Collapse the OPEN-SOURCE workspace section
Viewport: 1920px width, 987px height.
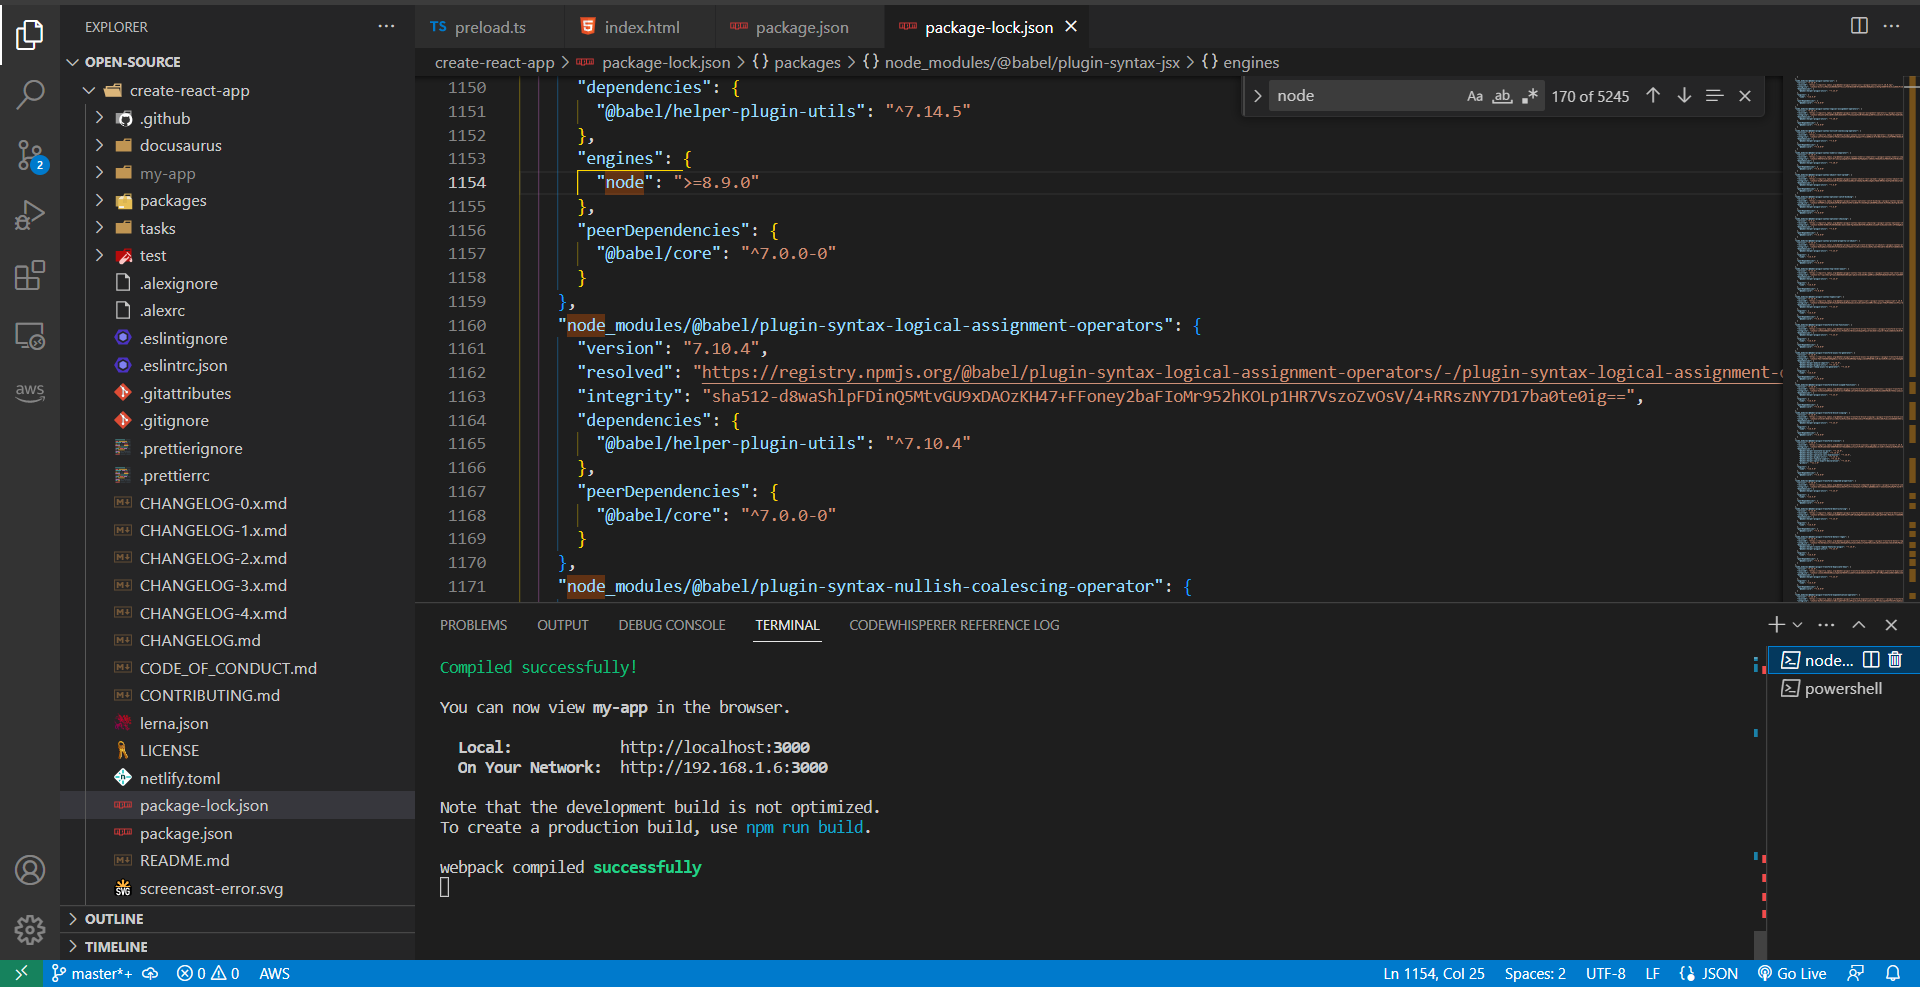pyautogui.click(x=72, y=62)
